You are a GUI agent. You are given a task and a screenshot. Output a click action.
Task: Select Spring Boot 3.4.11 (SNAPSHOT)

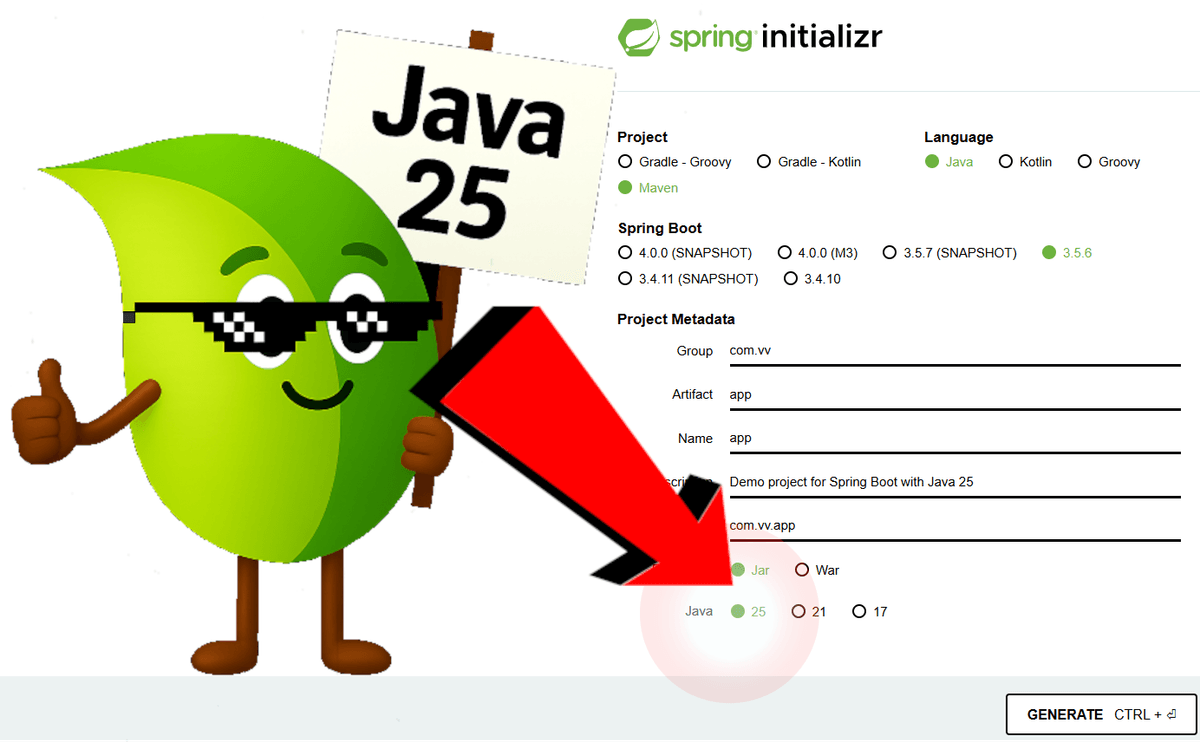point(688,279)
